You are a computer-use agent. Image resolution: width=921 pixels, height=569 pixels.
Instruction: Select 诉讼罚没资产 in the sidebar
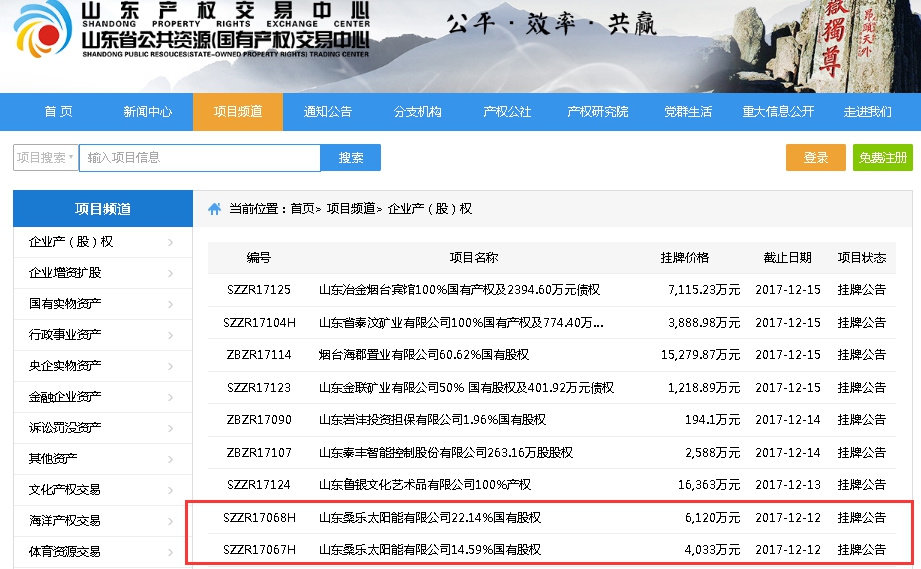click(x=65, y=428)
